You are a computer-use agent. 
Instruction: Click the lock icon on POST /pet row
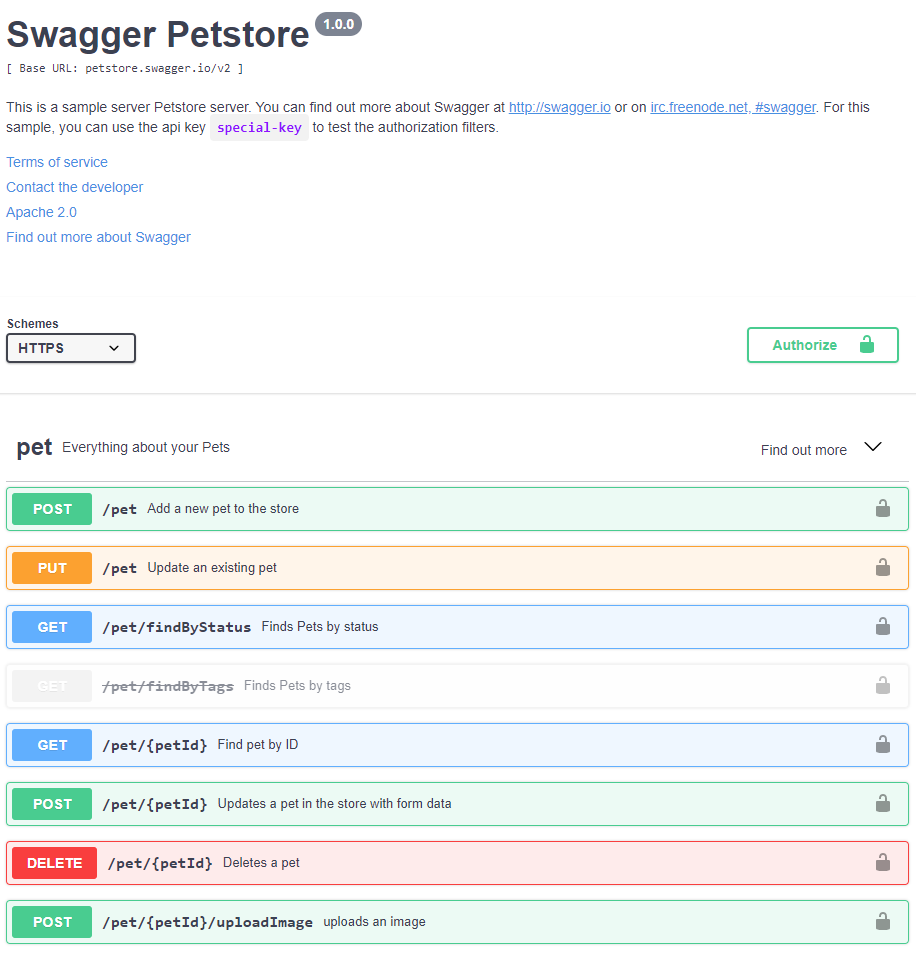tap(882, 508)
